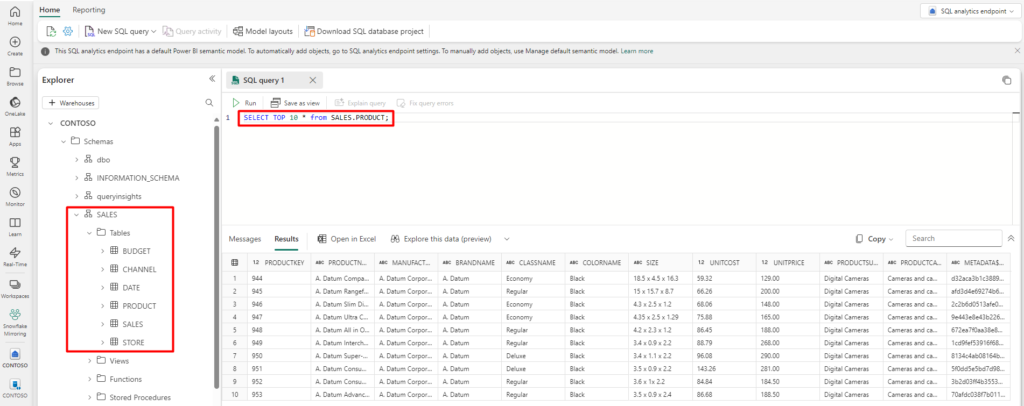1024x406 pixels.
Task: Click the results Search field
Action: 953,239
